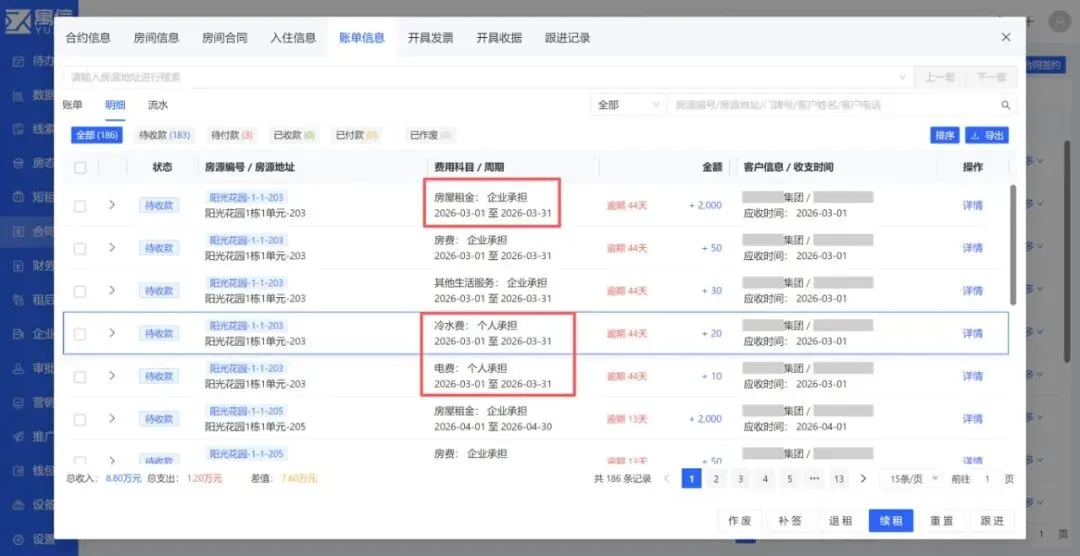Expand the 房屋租金 2026-03-01 row chevron
This screenshot has width=1080, height=556.
click(x=112, y=205)
